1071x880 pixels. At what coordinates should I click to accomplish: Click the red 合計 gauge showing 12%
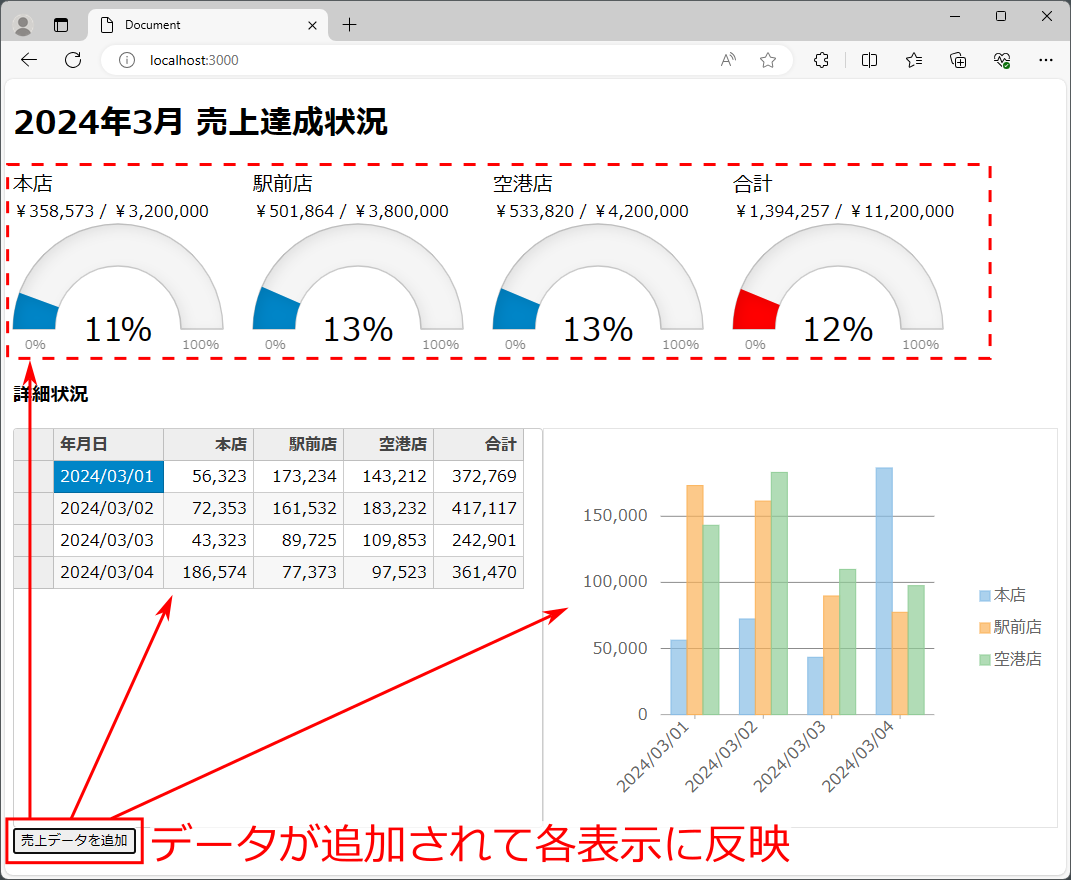[838, 287]
